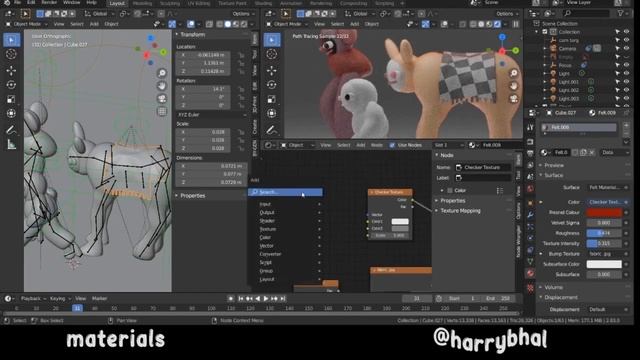This screenshot has width=640, height=360.
Task: Select the Move tool in right render viewport
Action: tap(272, 70)
